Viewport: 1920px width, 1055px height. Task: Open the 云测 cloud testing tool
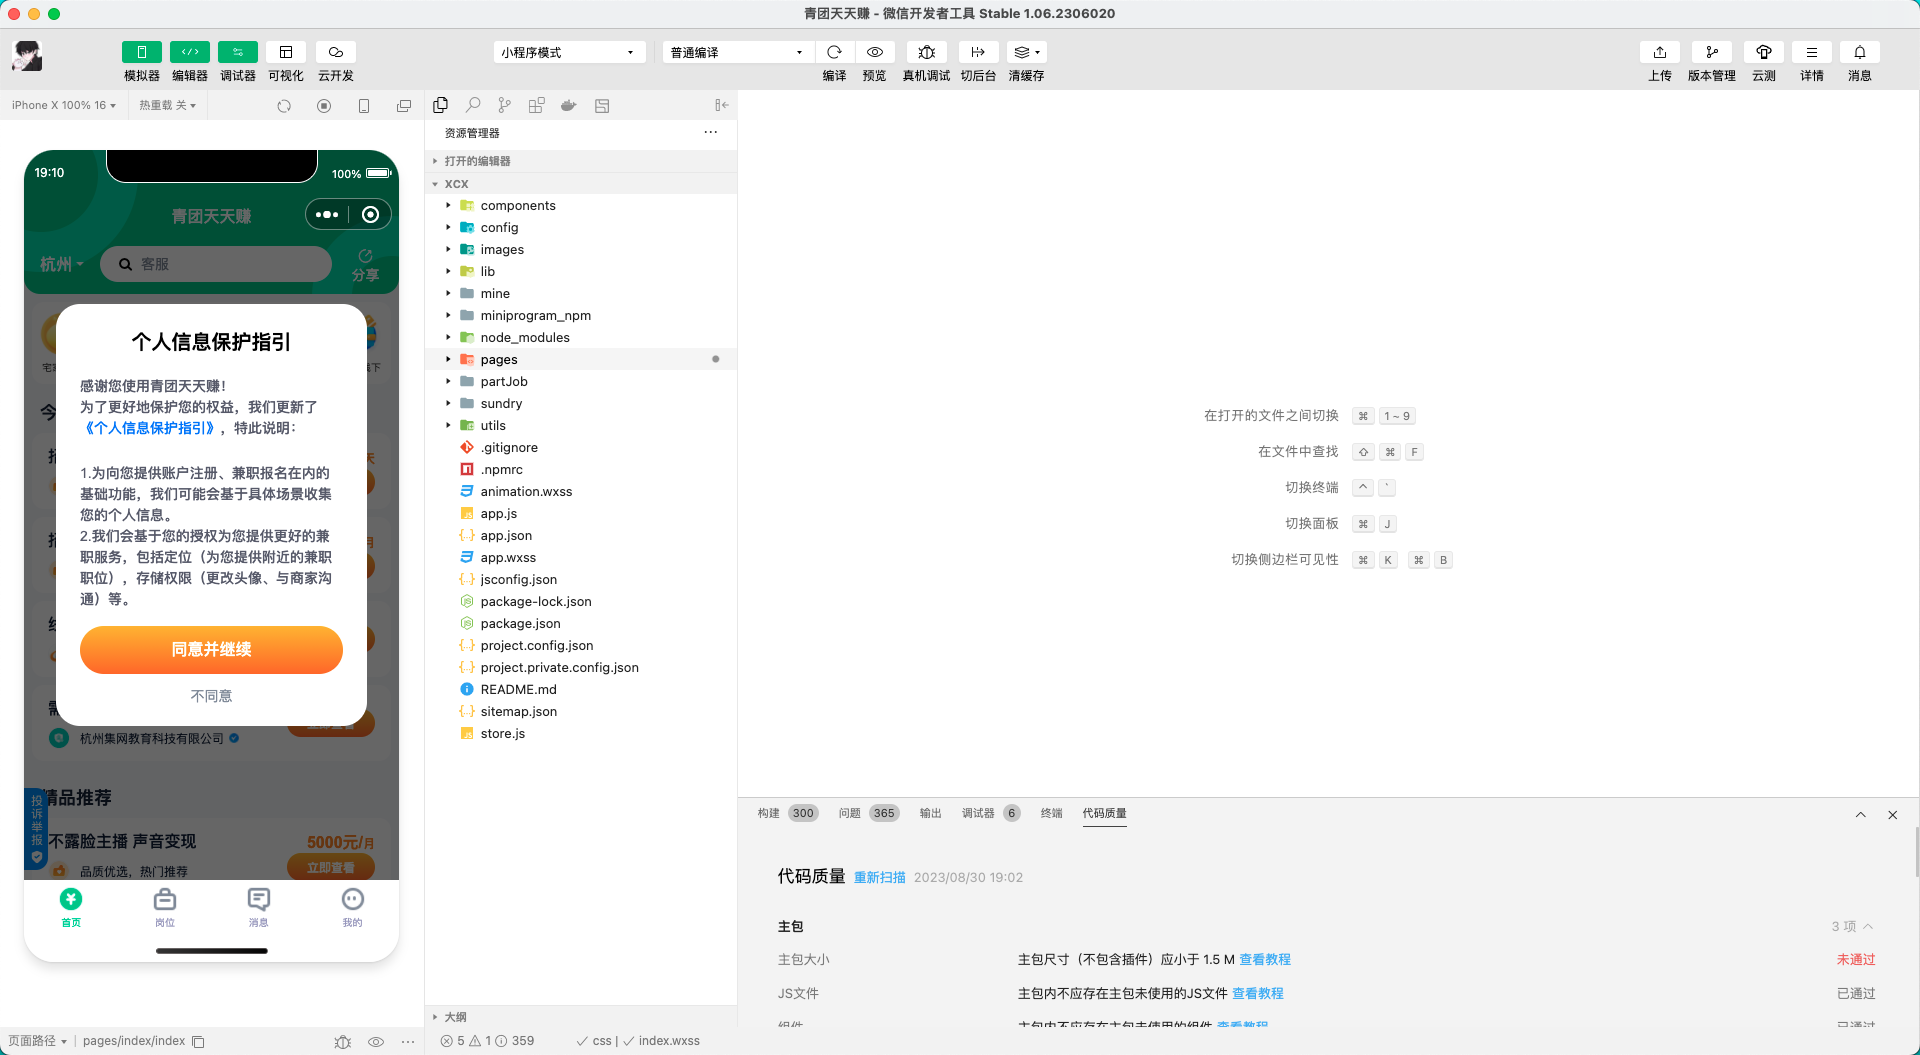point(1764,52)
